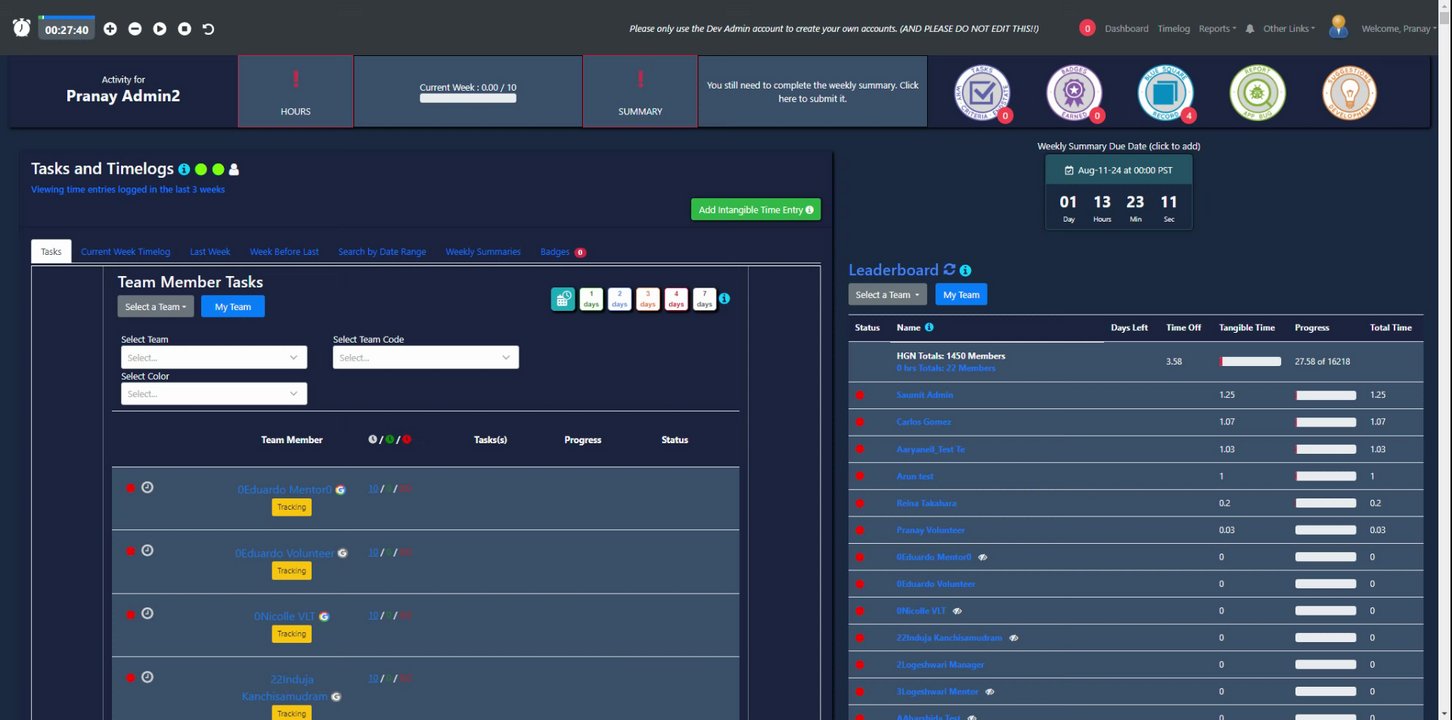Reset the timer with the circular arrow icon
Screen dimensions: 1452x720
(x=208, y=29)
